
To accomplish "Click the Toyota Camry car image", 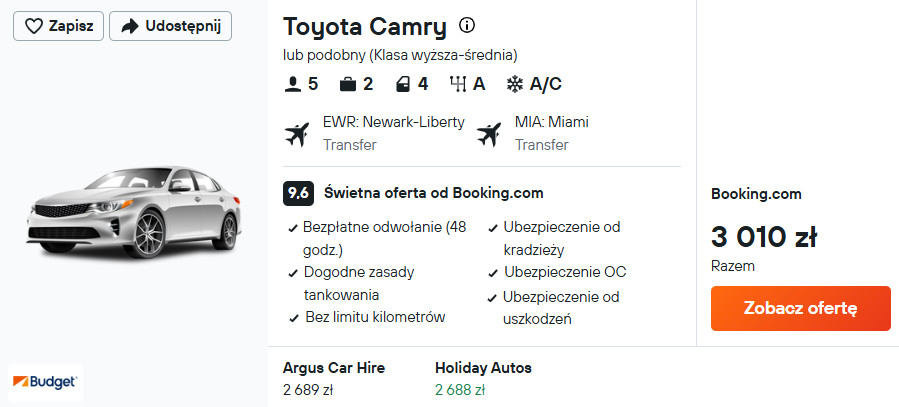I will [132, 212].
